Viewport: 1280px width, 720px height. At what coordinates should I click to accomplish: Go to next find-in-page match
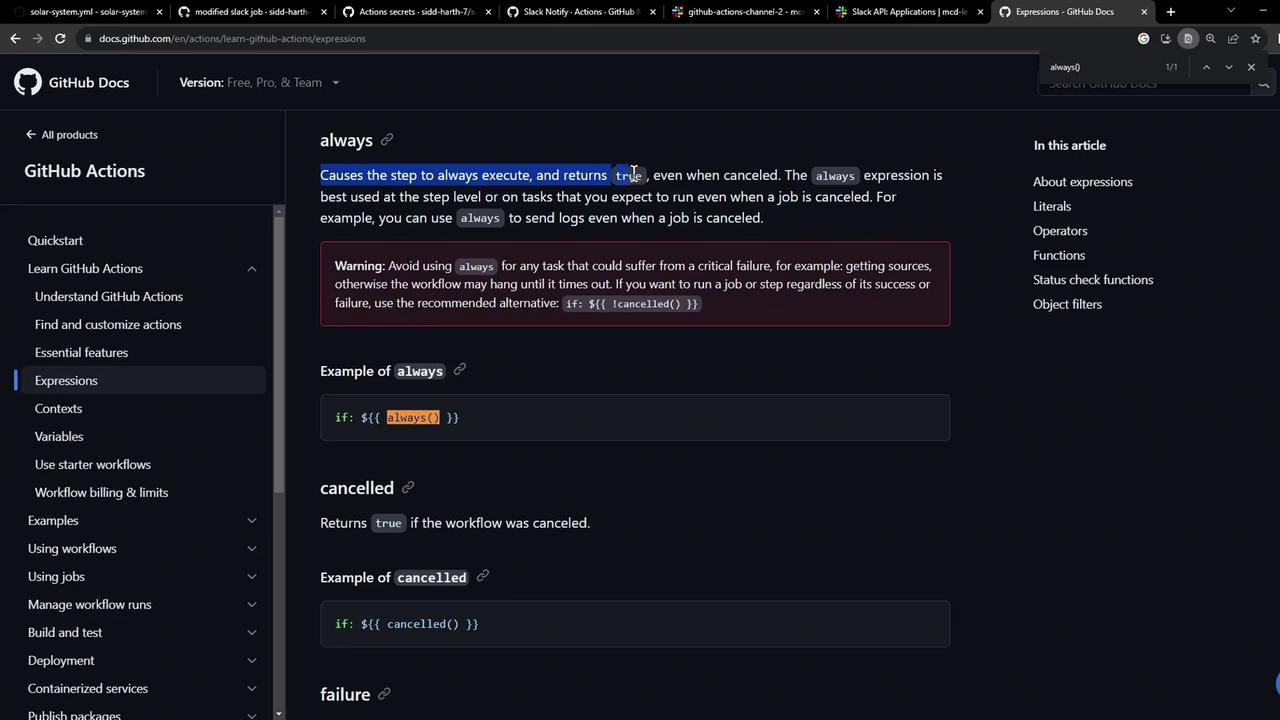(1229, 67)
